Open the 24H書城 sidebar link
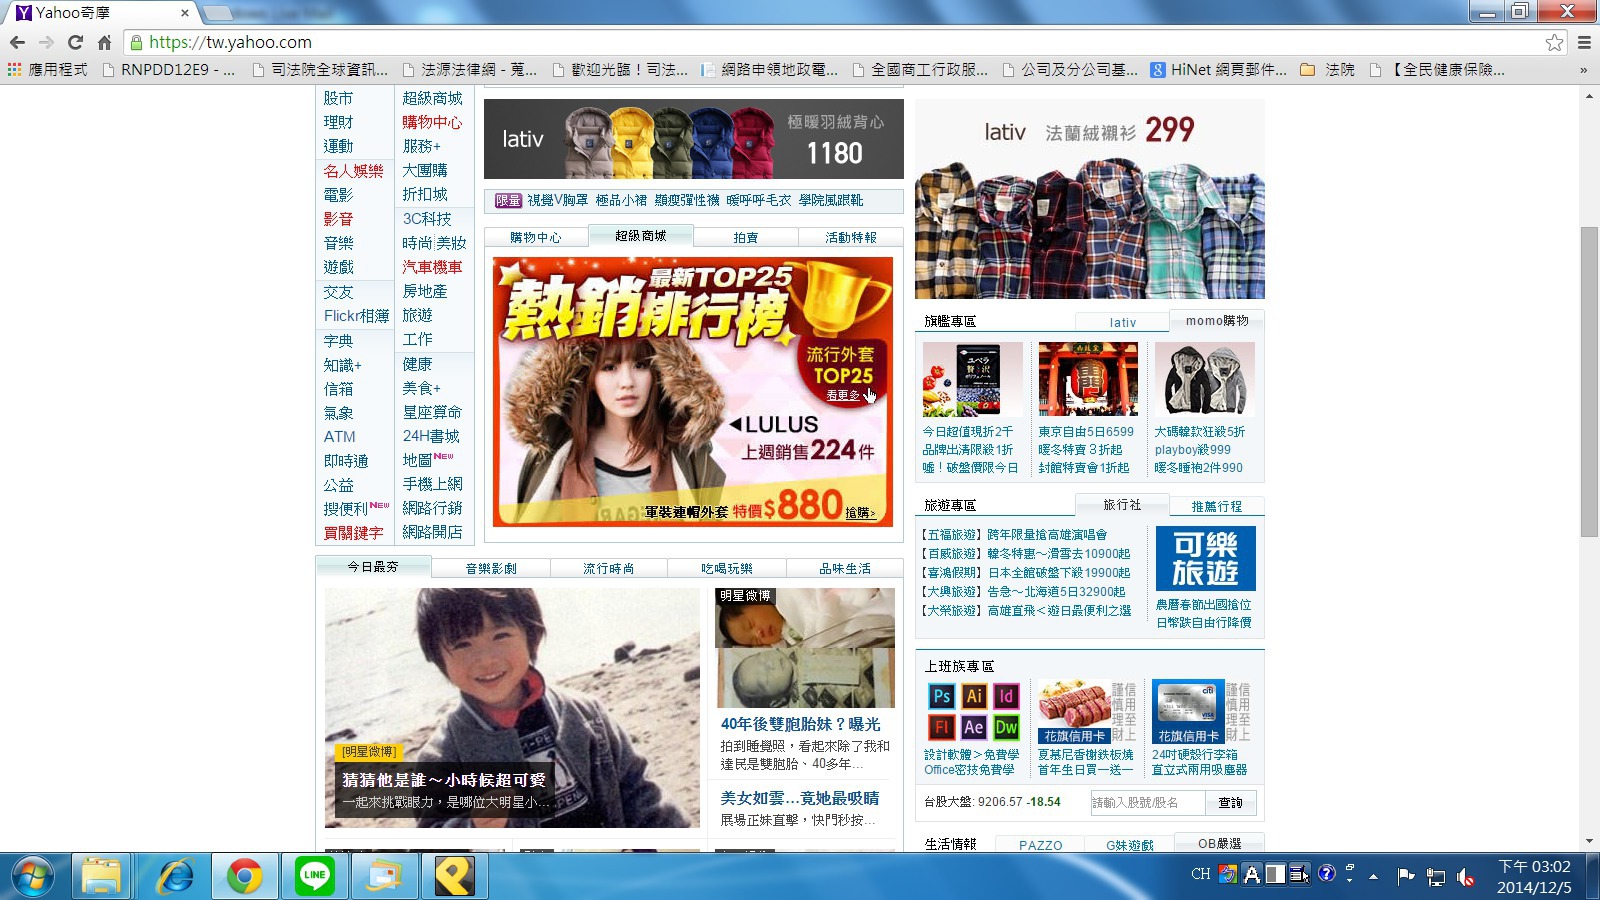1600x900 pixels. coord(431,436)
